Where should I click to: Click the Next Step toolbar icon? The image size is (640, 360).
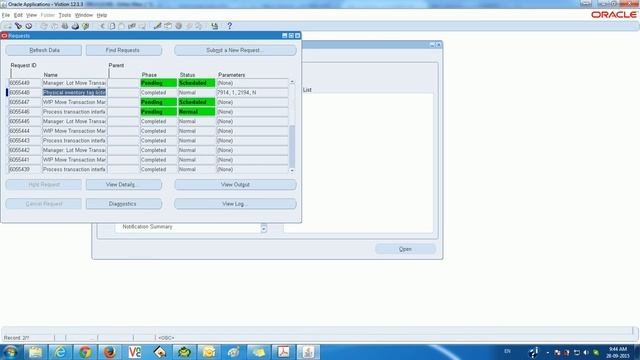tap(54, 26)
